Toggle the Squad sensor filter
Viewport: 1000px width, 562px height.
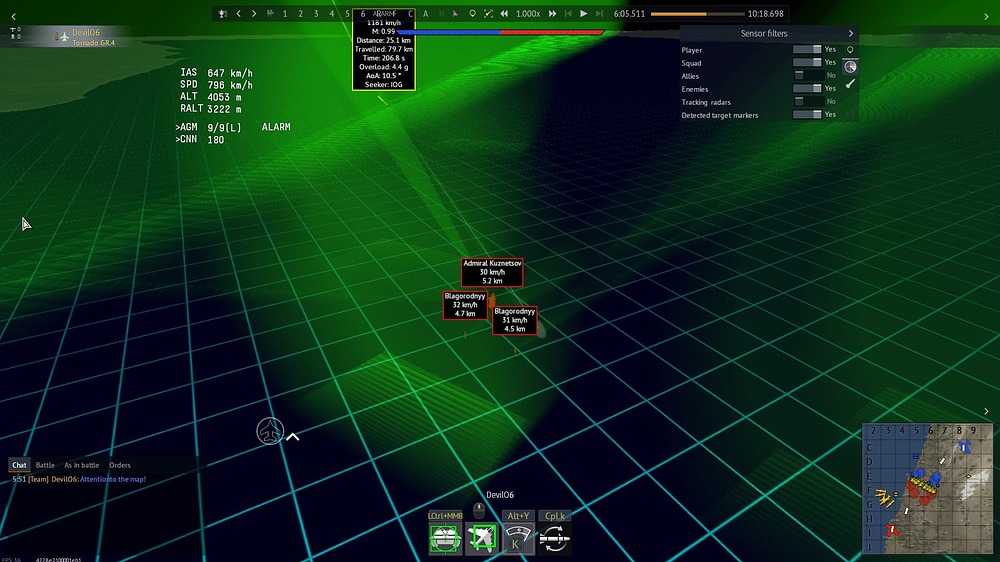coord(807,63)
